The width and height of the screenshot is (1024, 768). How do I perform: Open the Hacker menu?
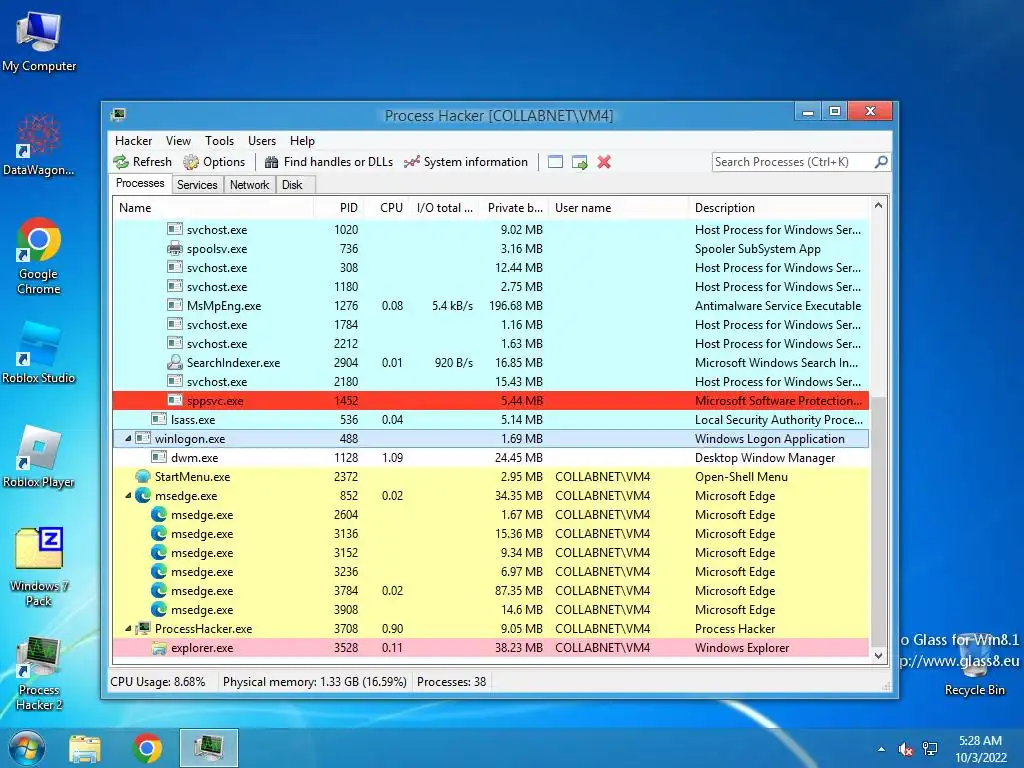(133, 141)
